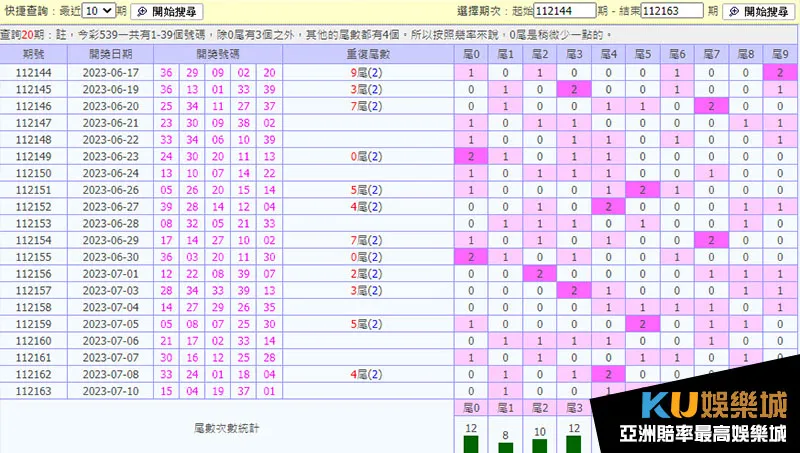Screen dimensions: 800x453
Task: Click 4尾(2) in row 112162
Action: point(366,374)
